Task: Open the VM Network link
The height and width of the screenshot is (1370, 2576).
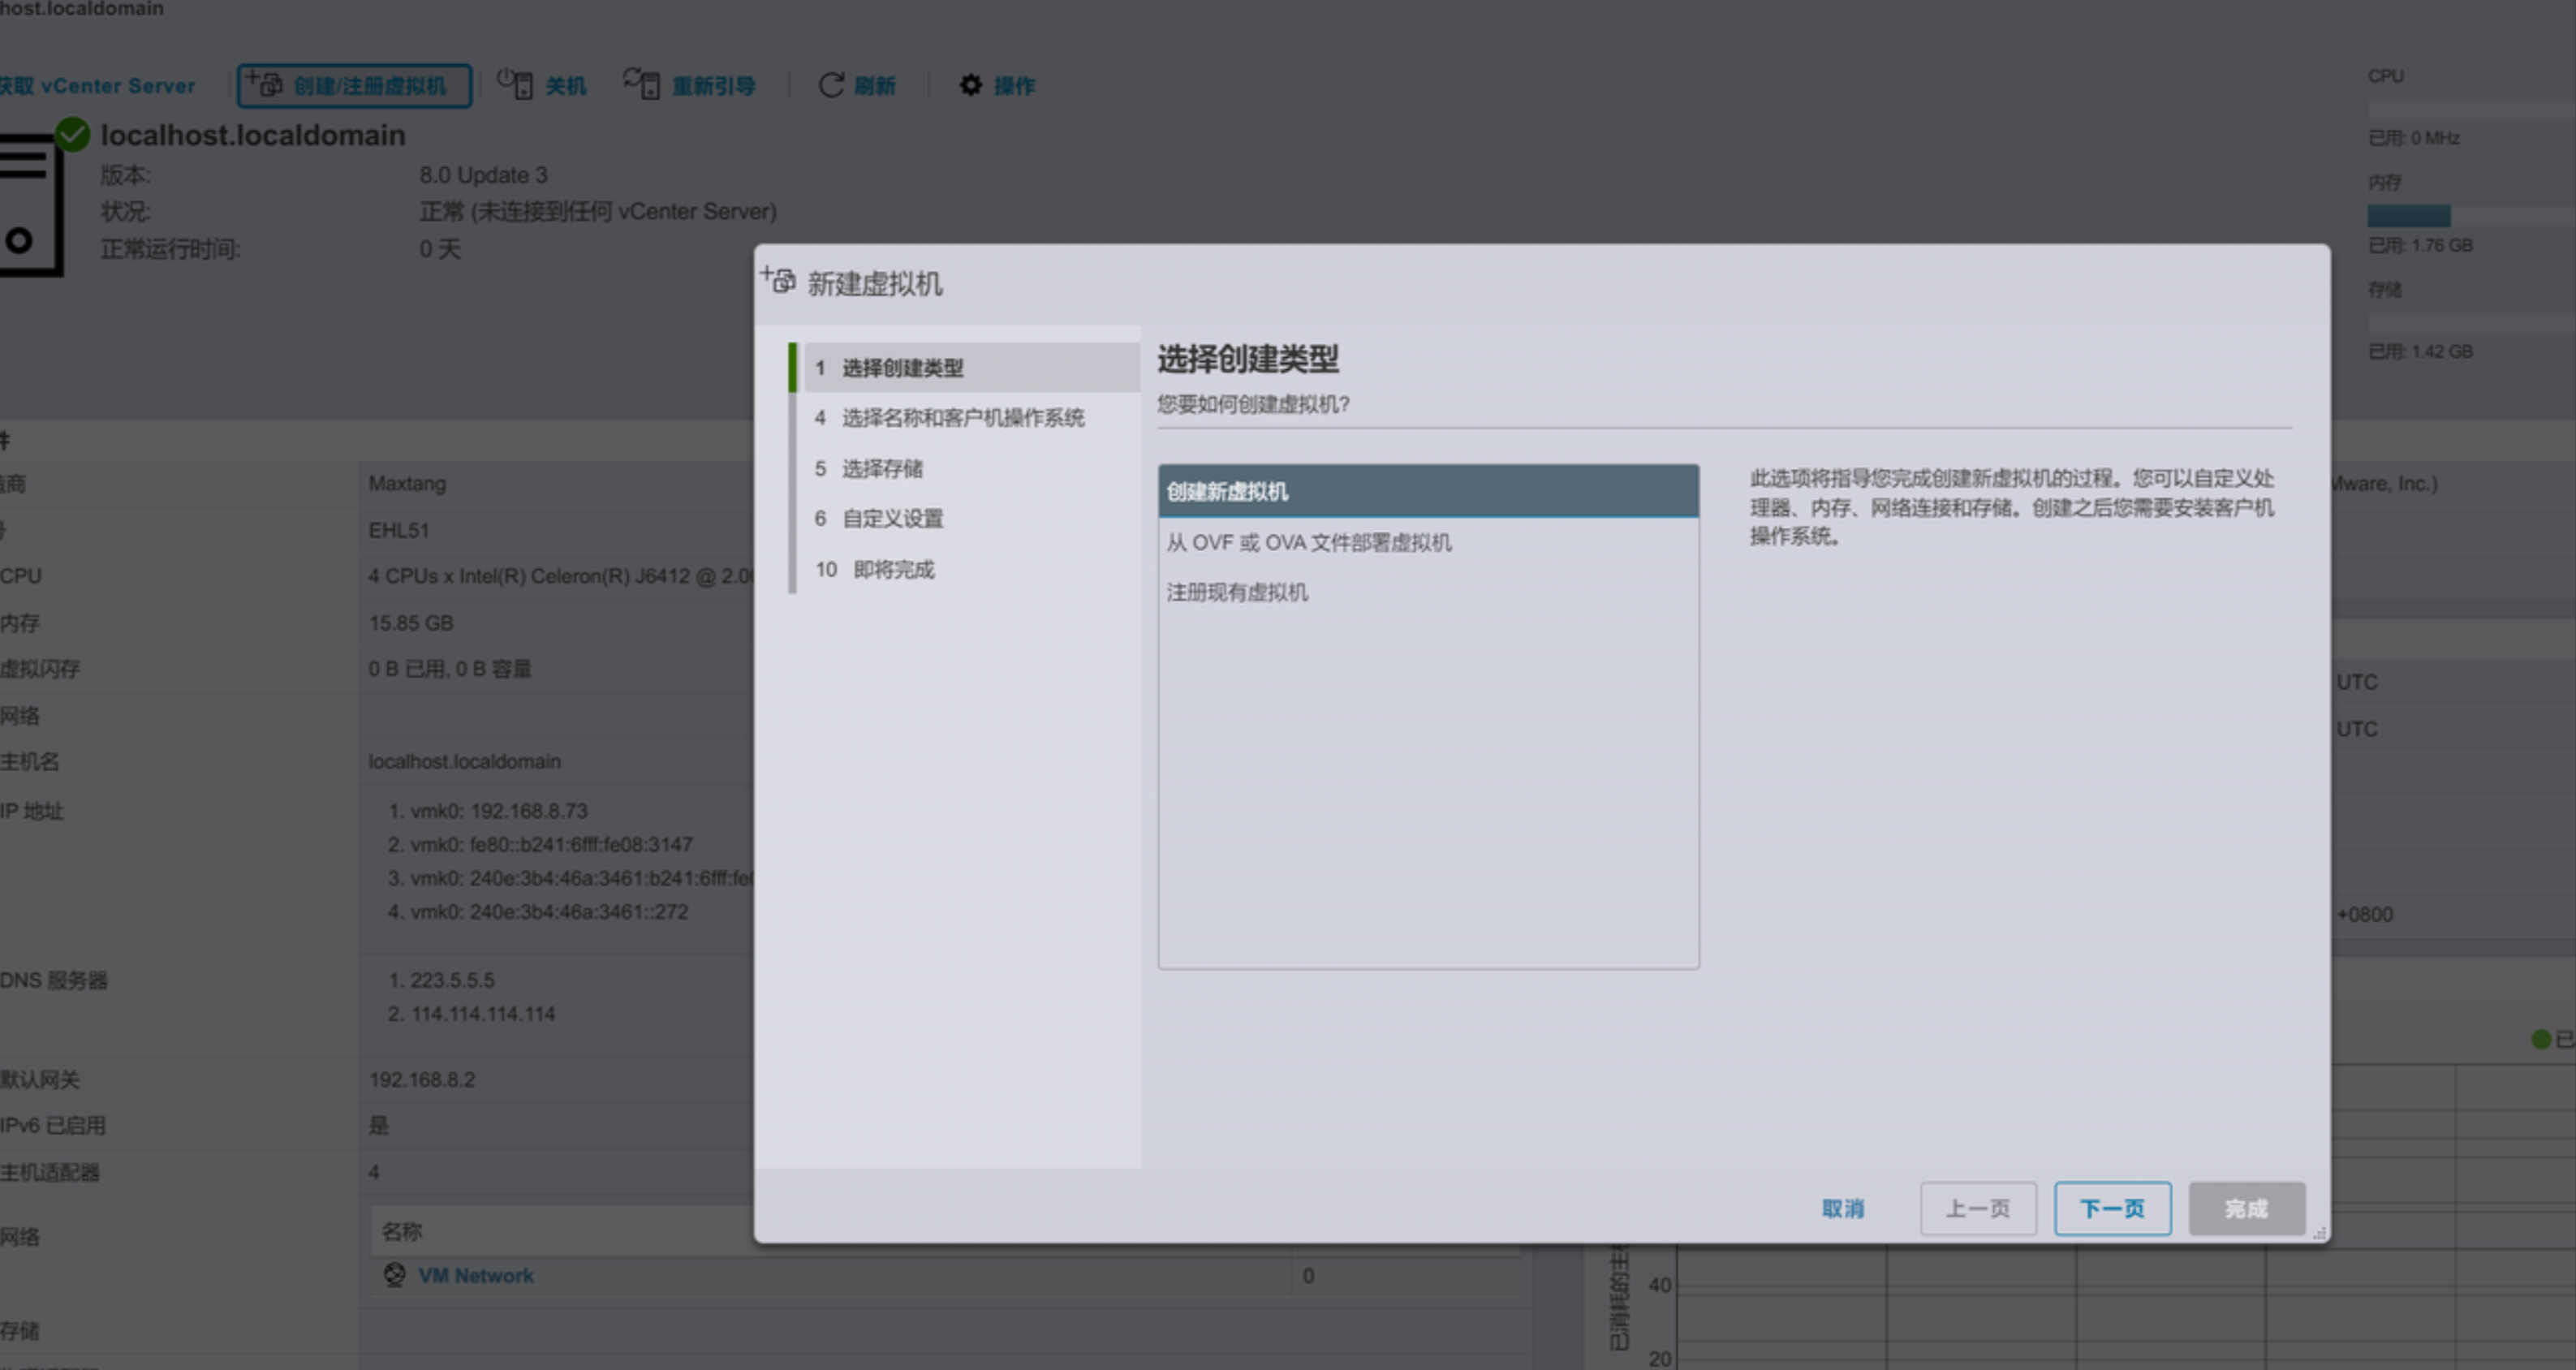Action: tap(476, 1275)
